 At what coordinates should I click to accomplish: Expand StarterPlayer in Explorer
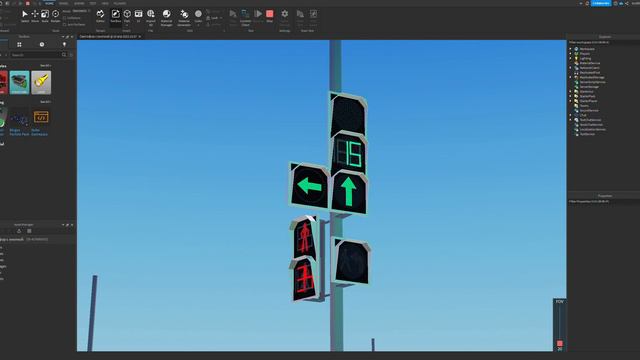click(571, 101)
